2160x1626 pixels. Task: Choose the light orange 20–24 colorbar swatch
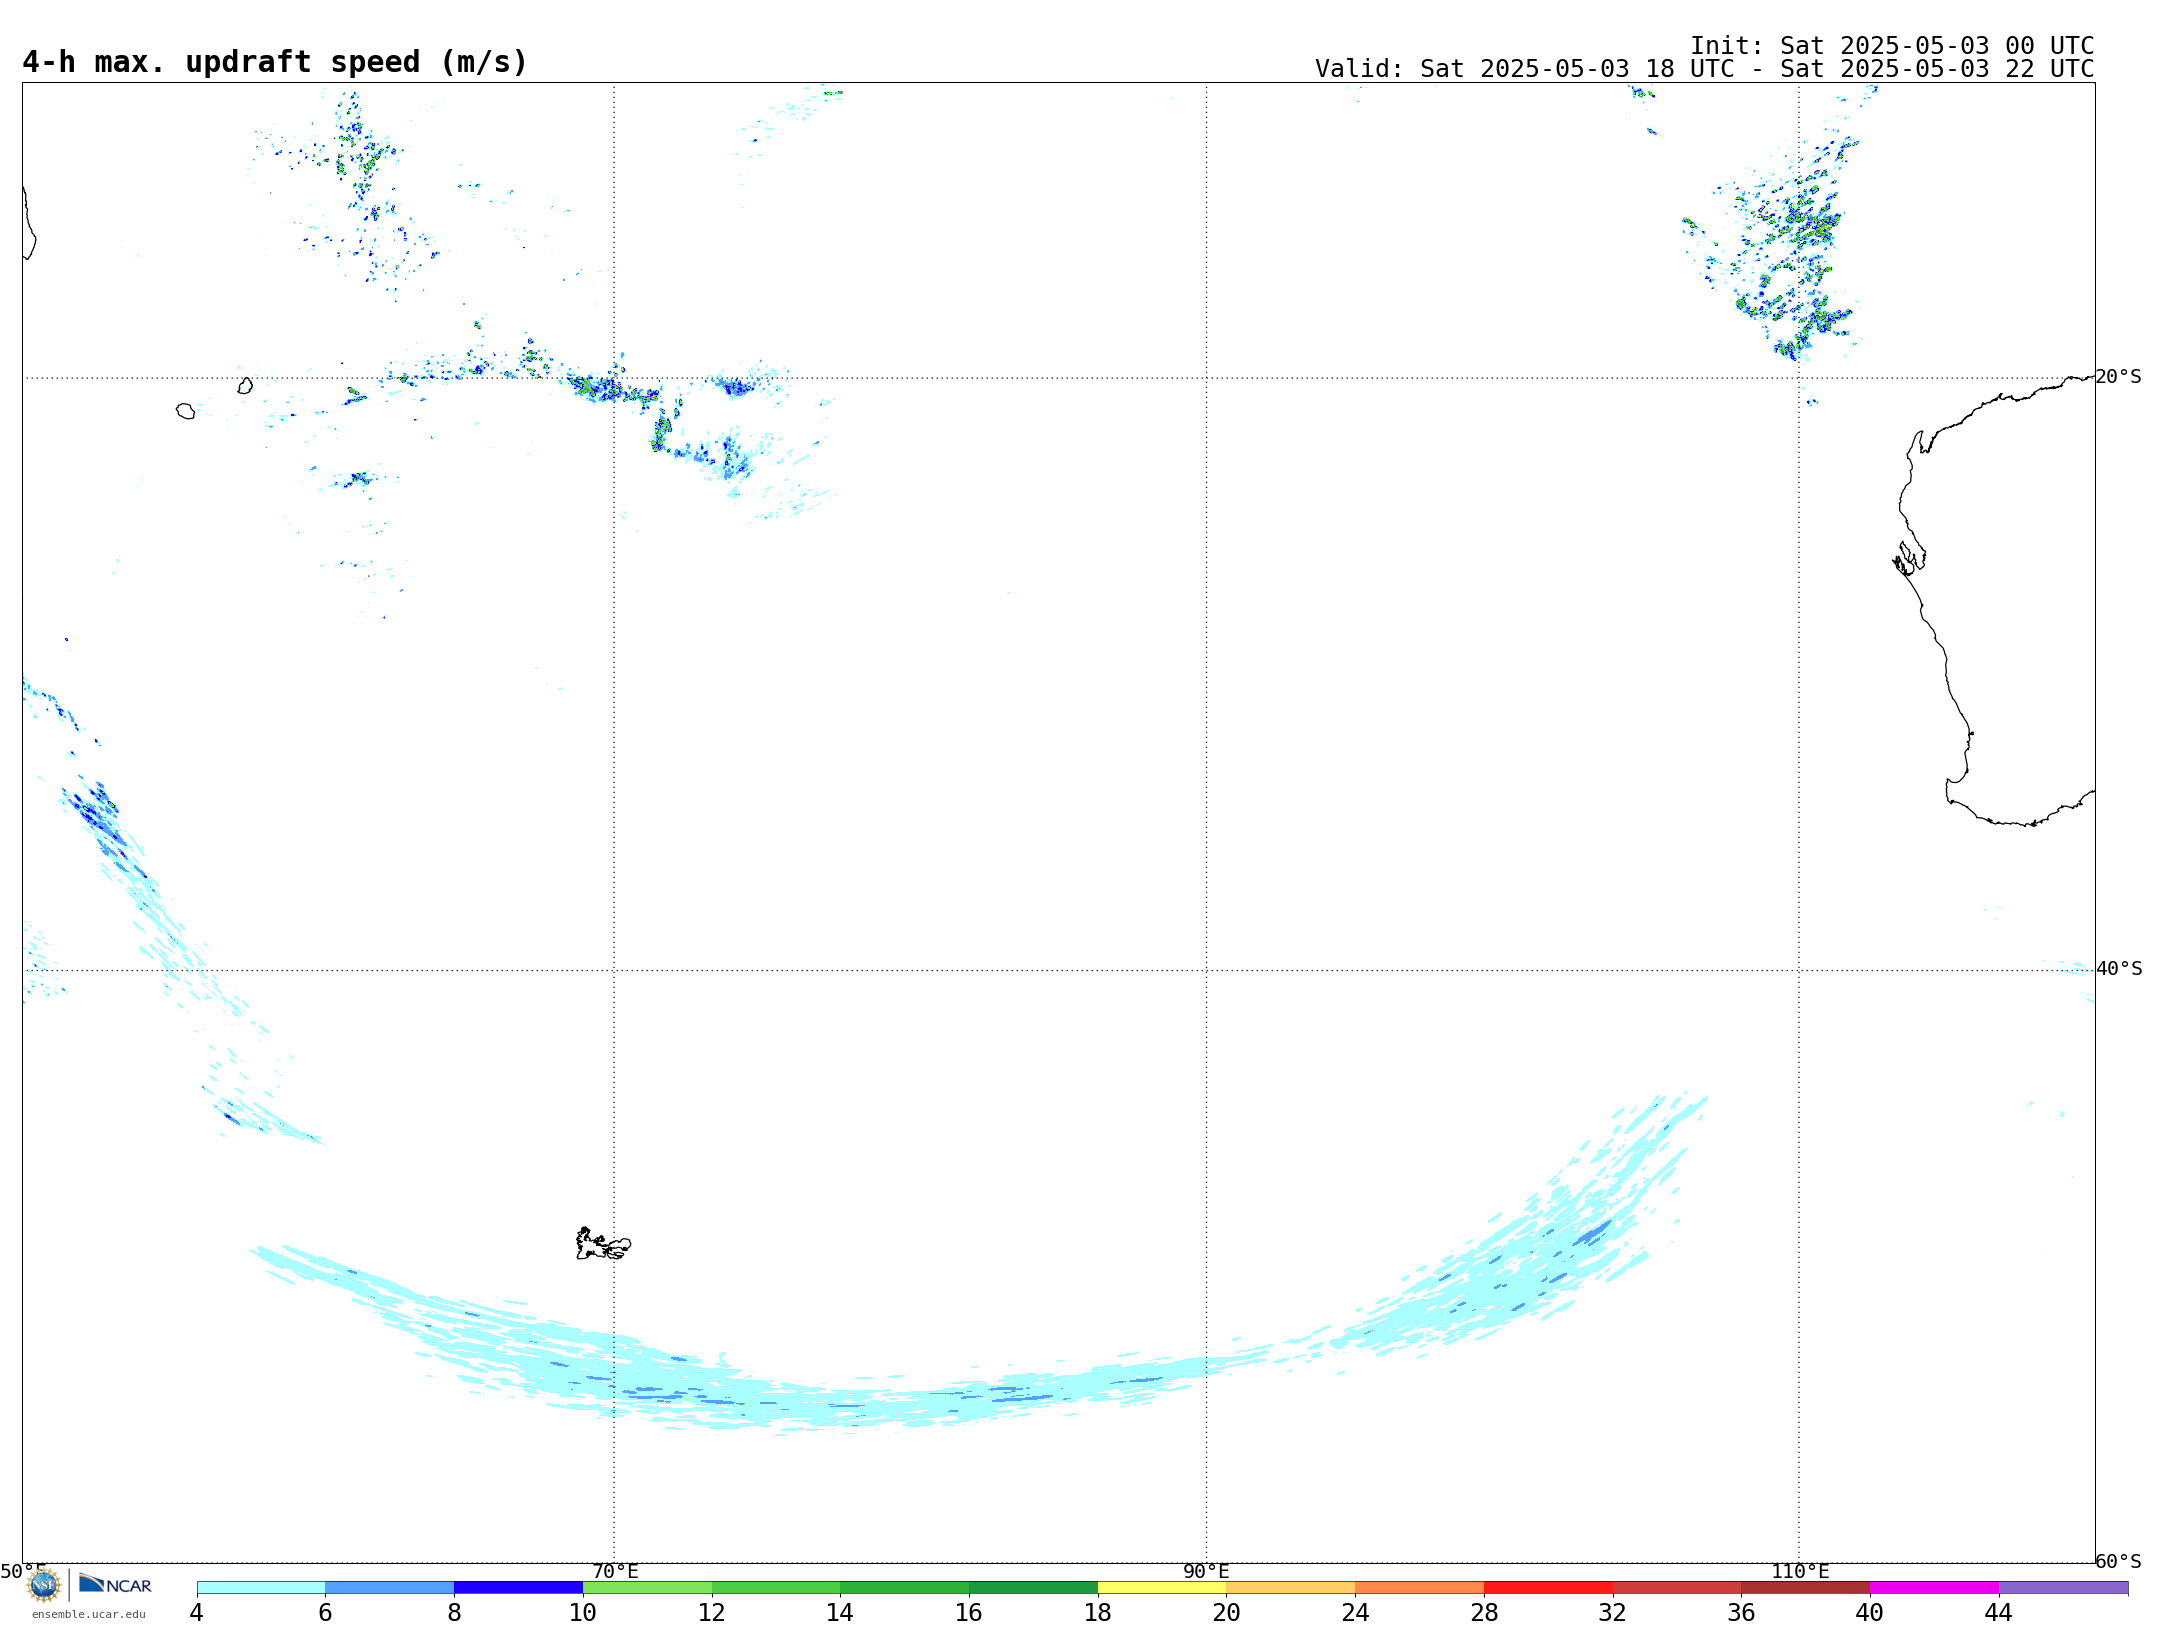(1291, 1587)
